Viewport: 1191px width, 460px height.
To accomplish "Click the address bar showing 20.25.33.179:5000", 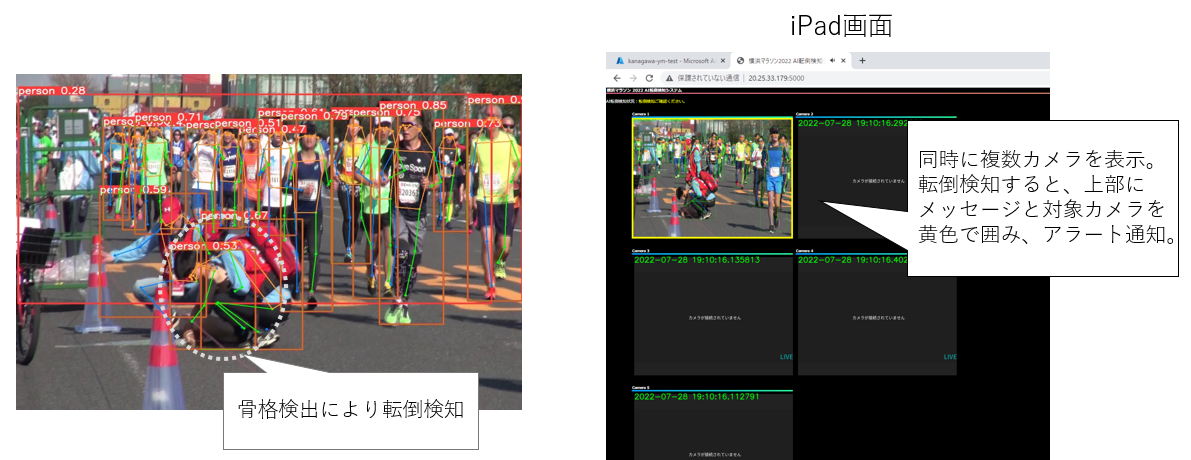I will (x=855, y=78).
